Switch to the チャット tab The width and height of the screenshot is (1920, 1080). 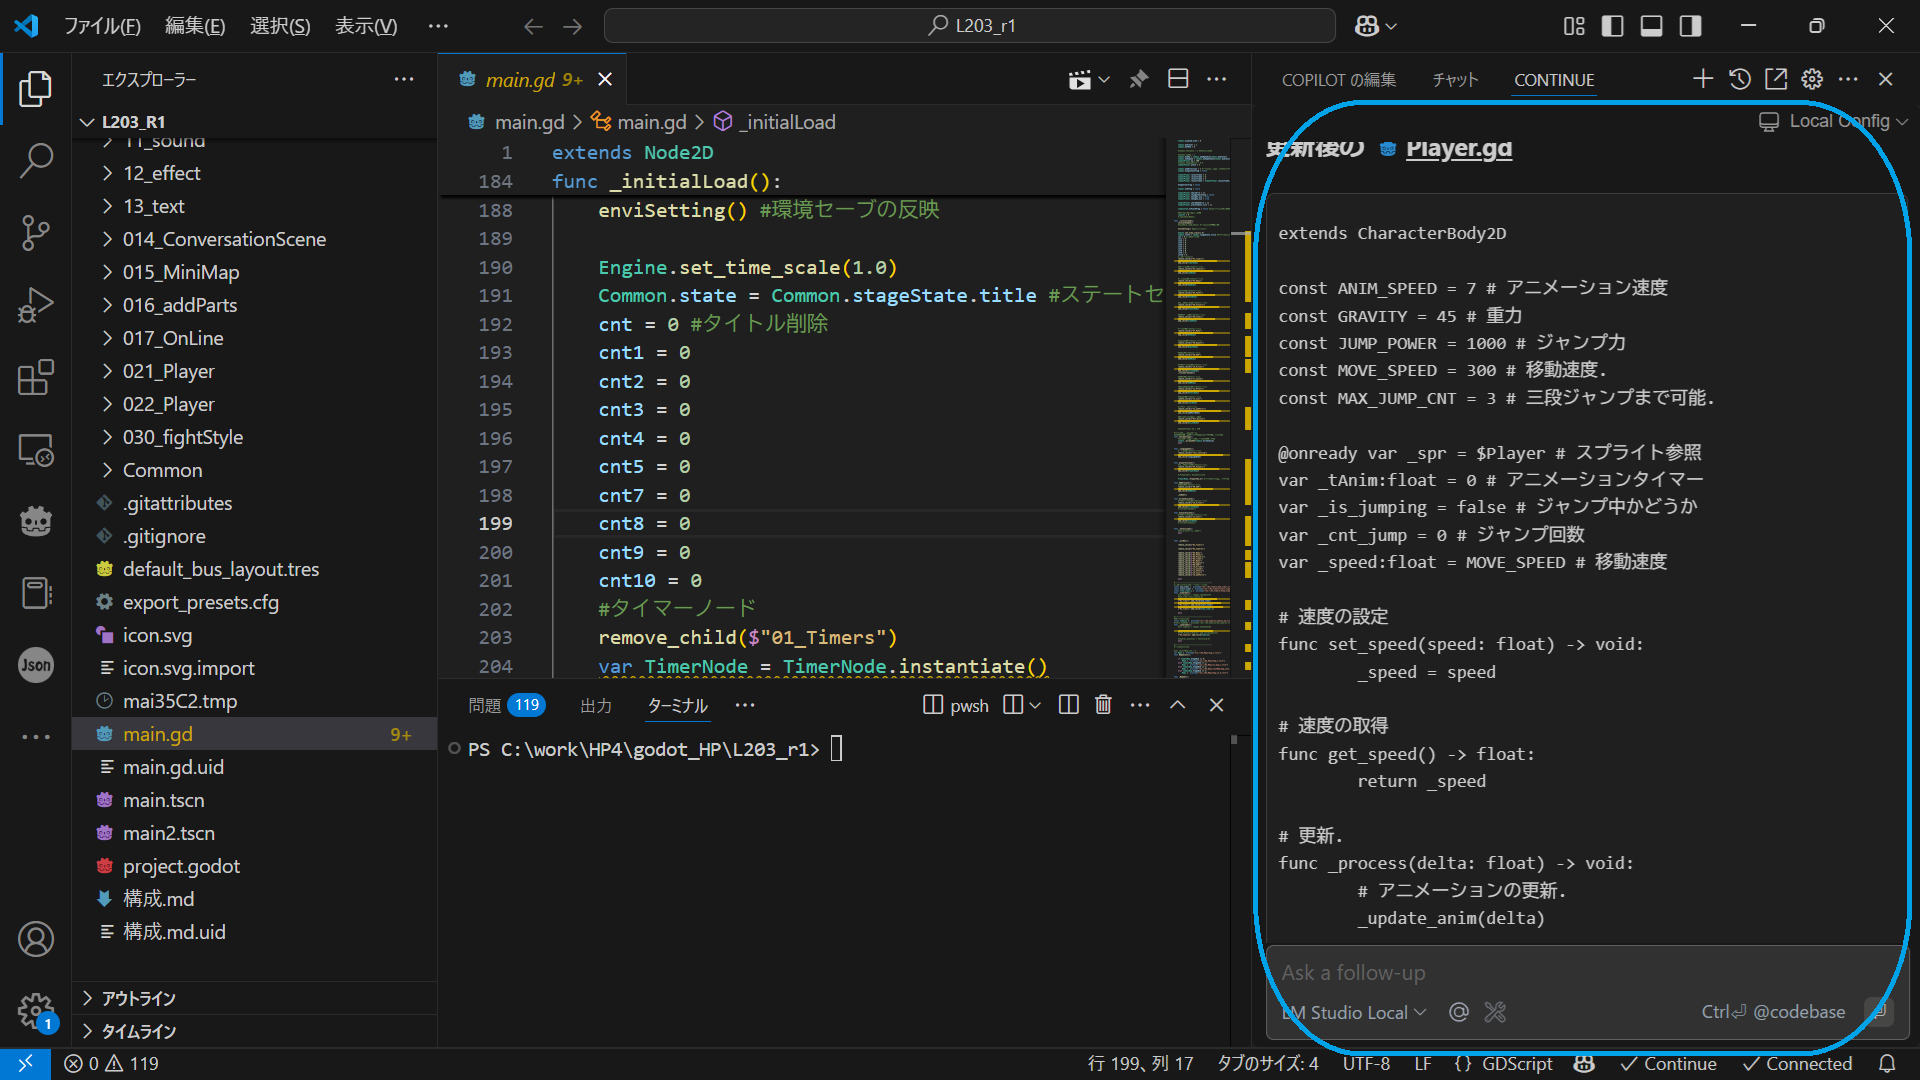[x=1455, y=80]
